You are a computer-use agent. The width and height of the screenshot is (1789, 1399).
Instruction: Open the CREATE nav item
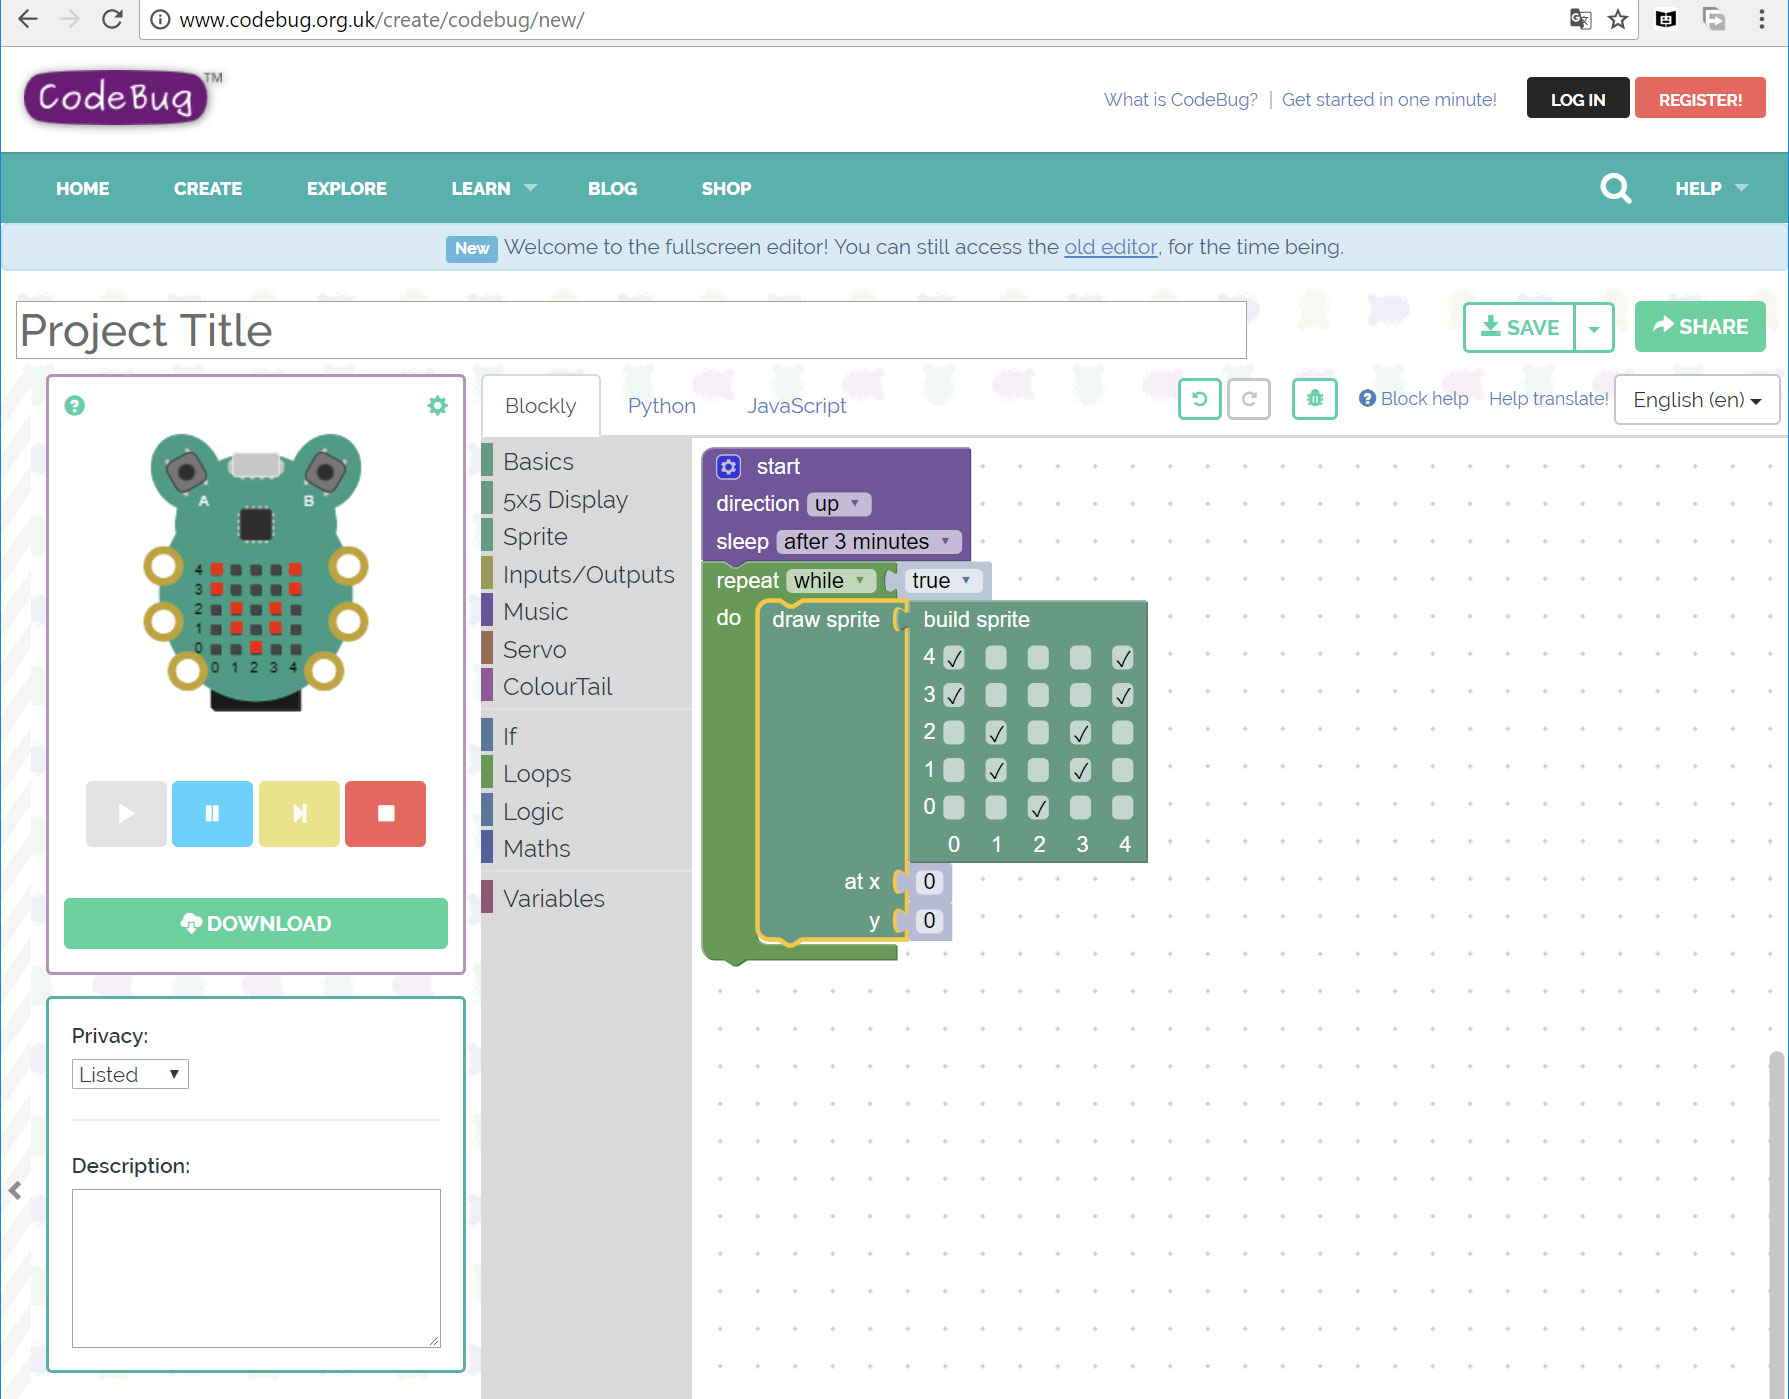(x=208, y=188)
